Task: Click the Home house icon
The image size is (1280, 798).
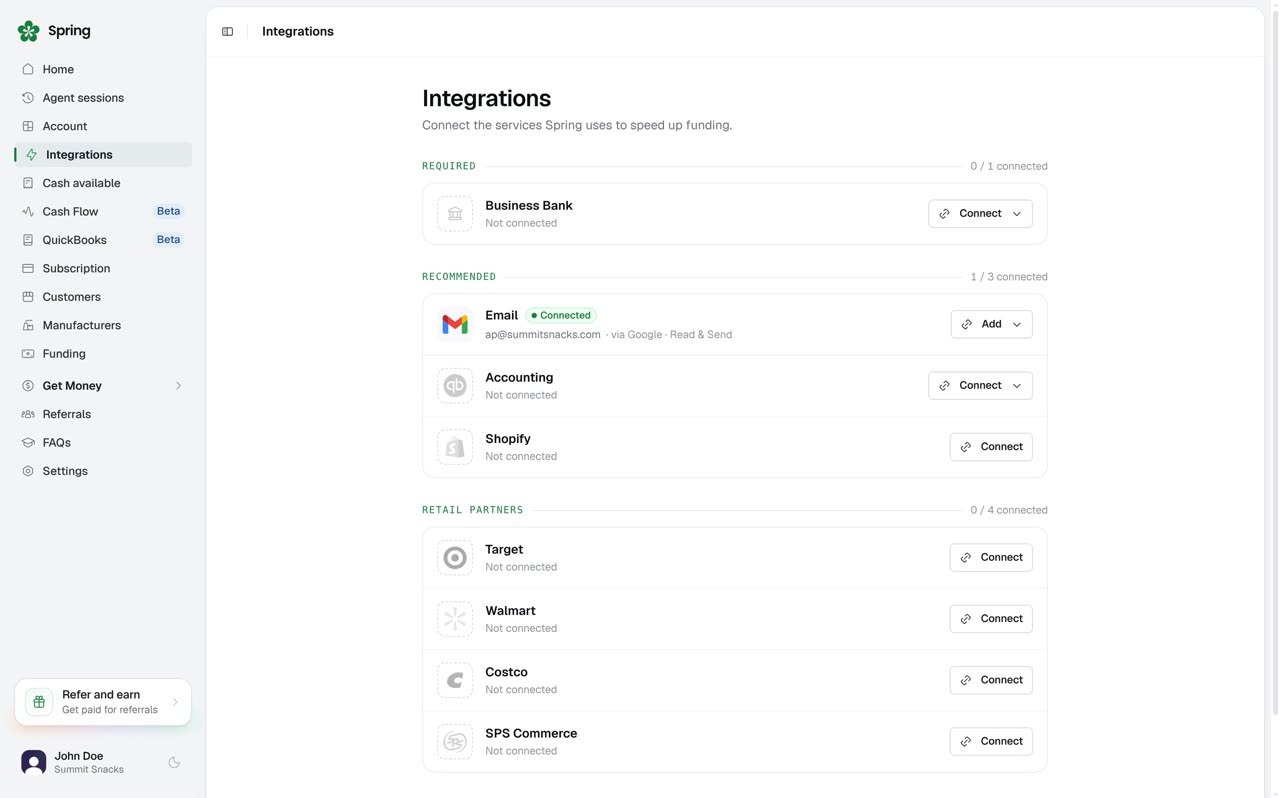Action: point(28,70)
